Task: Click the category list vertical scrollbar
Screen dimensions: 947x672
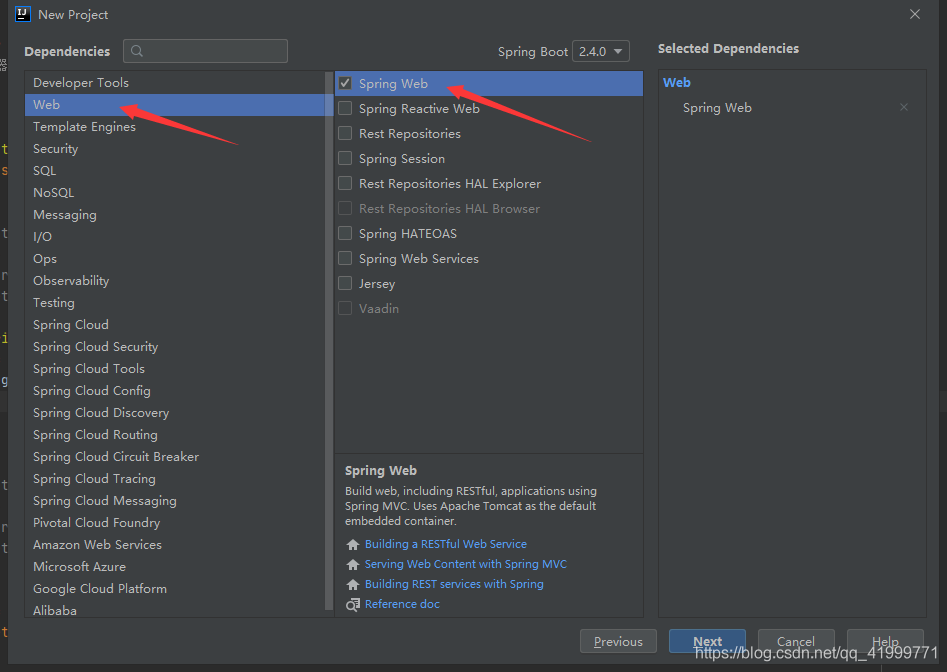Action: click(x=329, y=341)
